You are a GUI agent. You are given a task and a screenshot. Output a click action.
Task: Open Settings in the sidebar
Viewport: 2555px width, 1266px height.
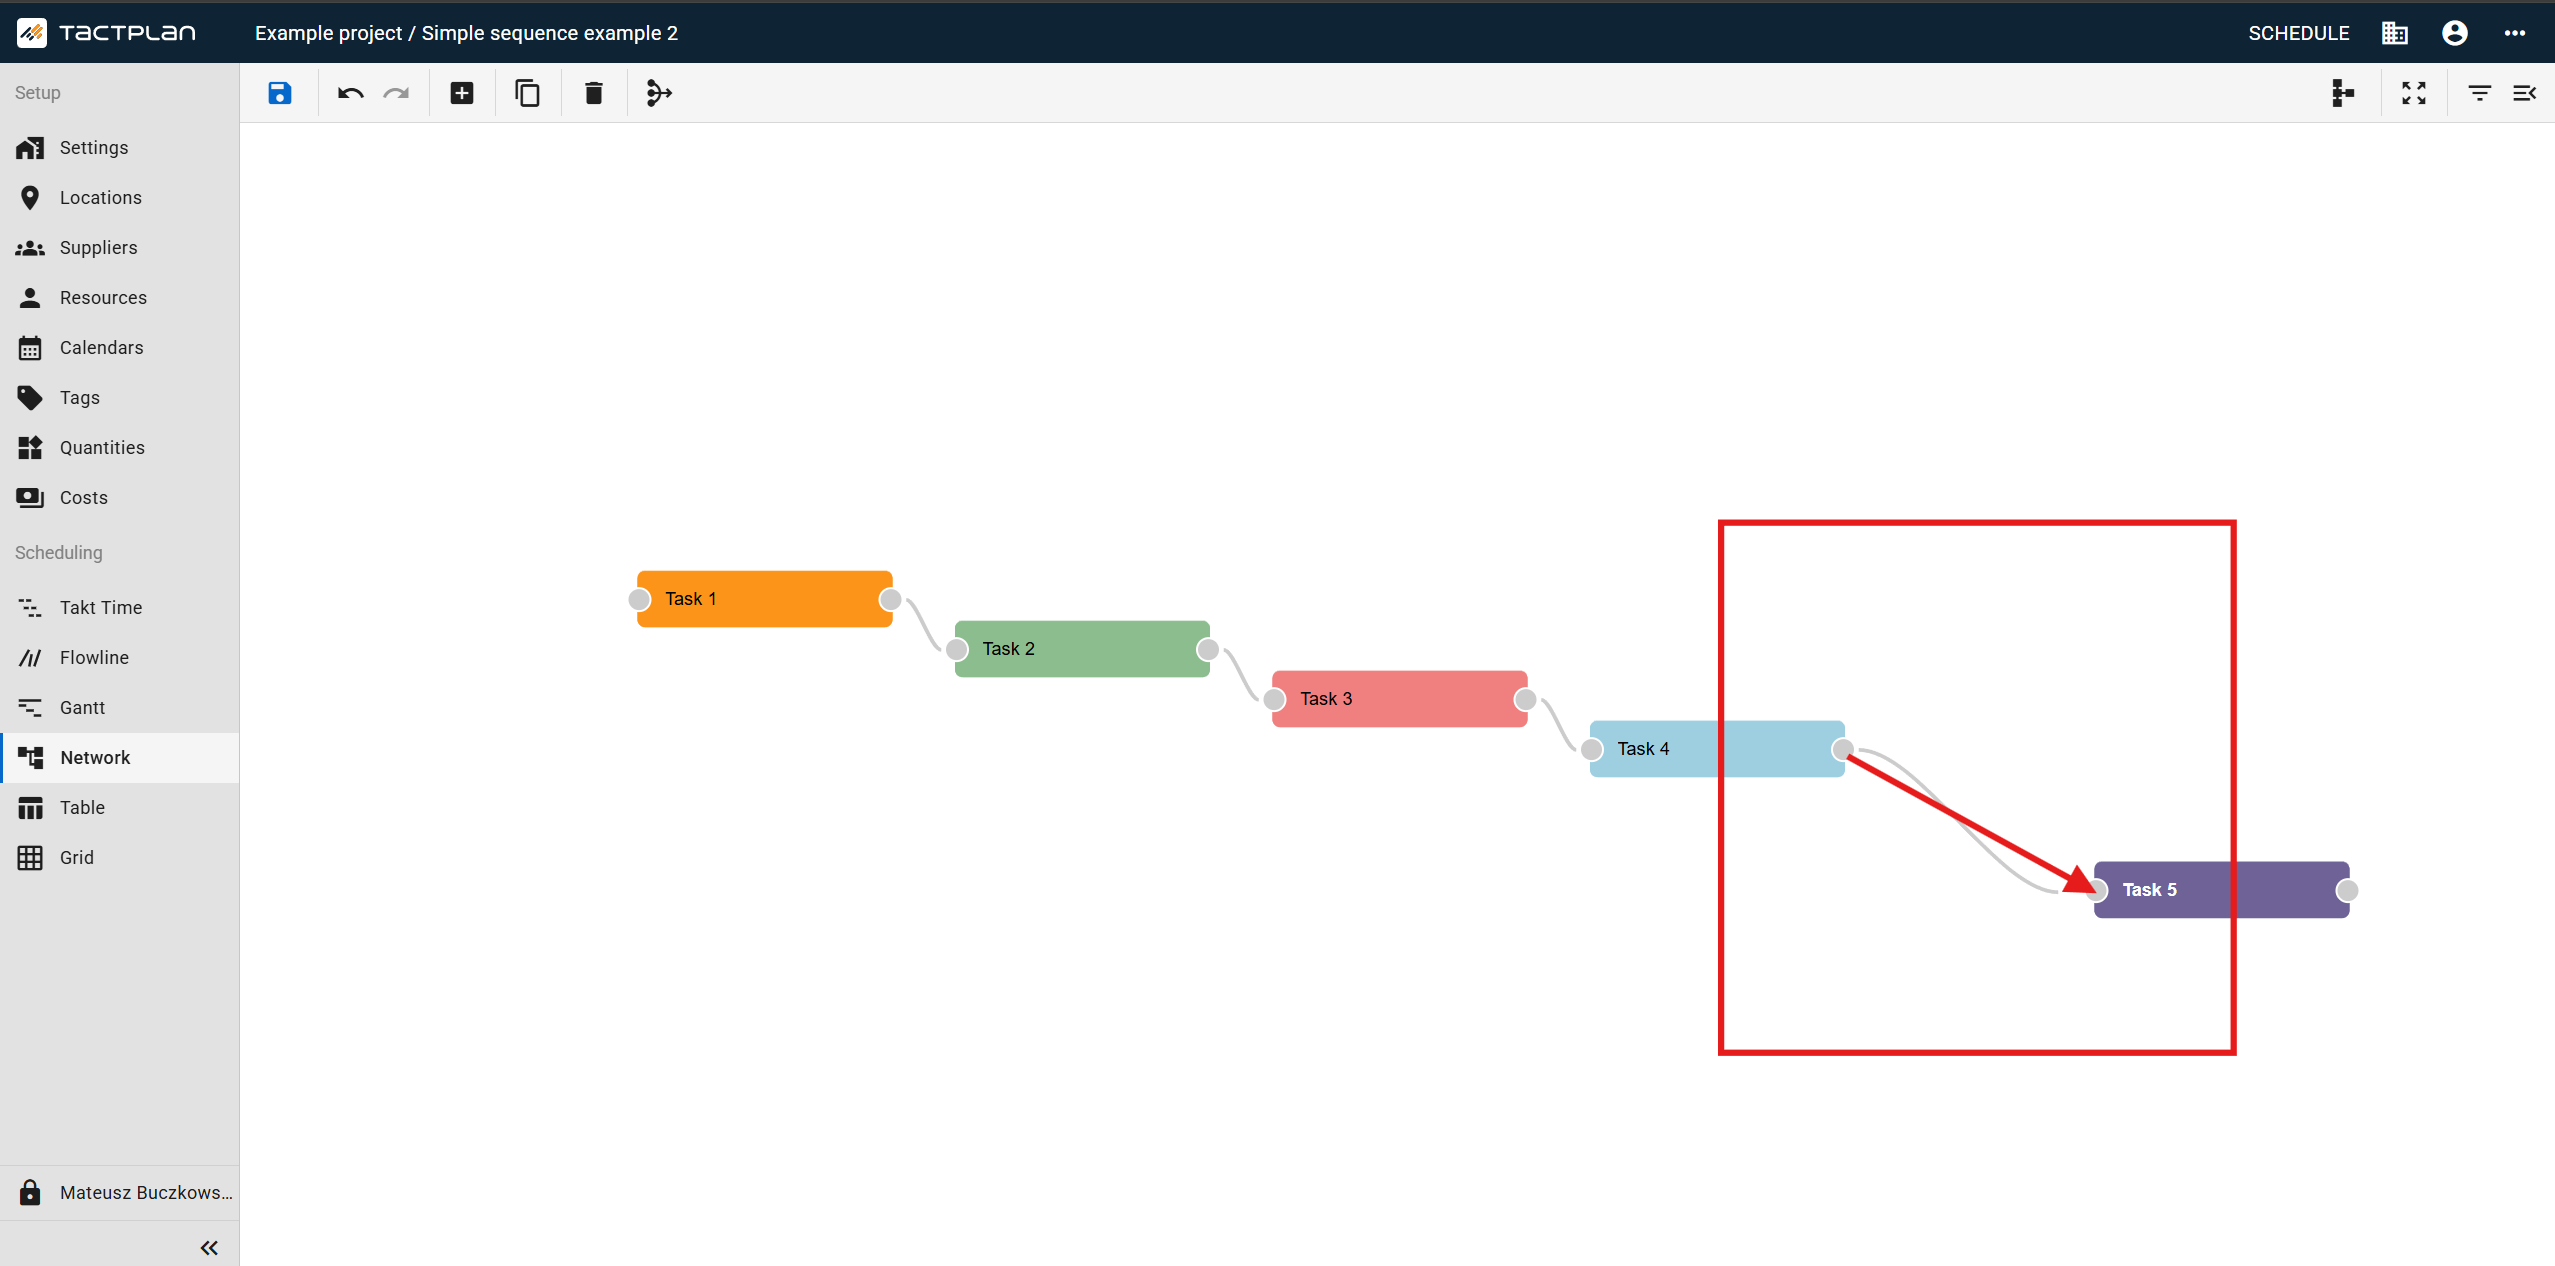(120, 148)
